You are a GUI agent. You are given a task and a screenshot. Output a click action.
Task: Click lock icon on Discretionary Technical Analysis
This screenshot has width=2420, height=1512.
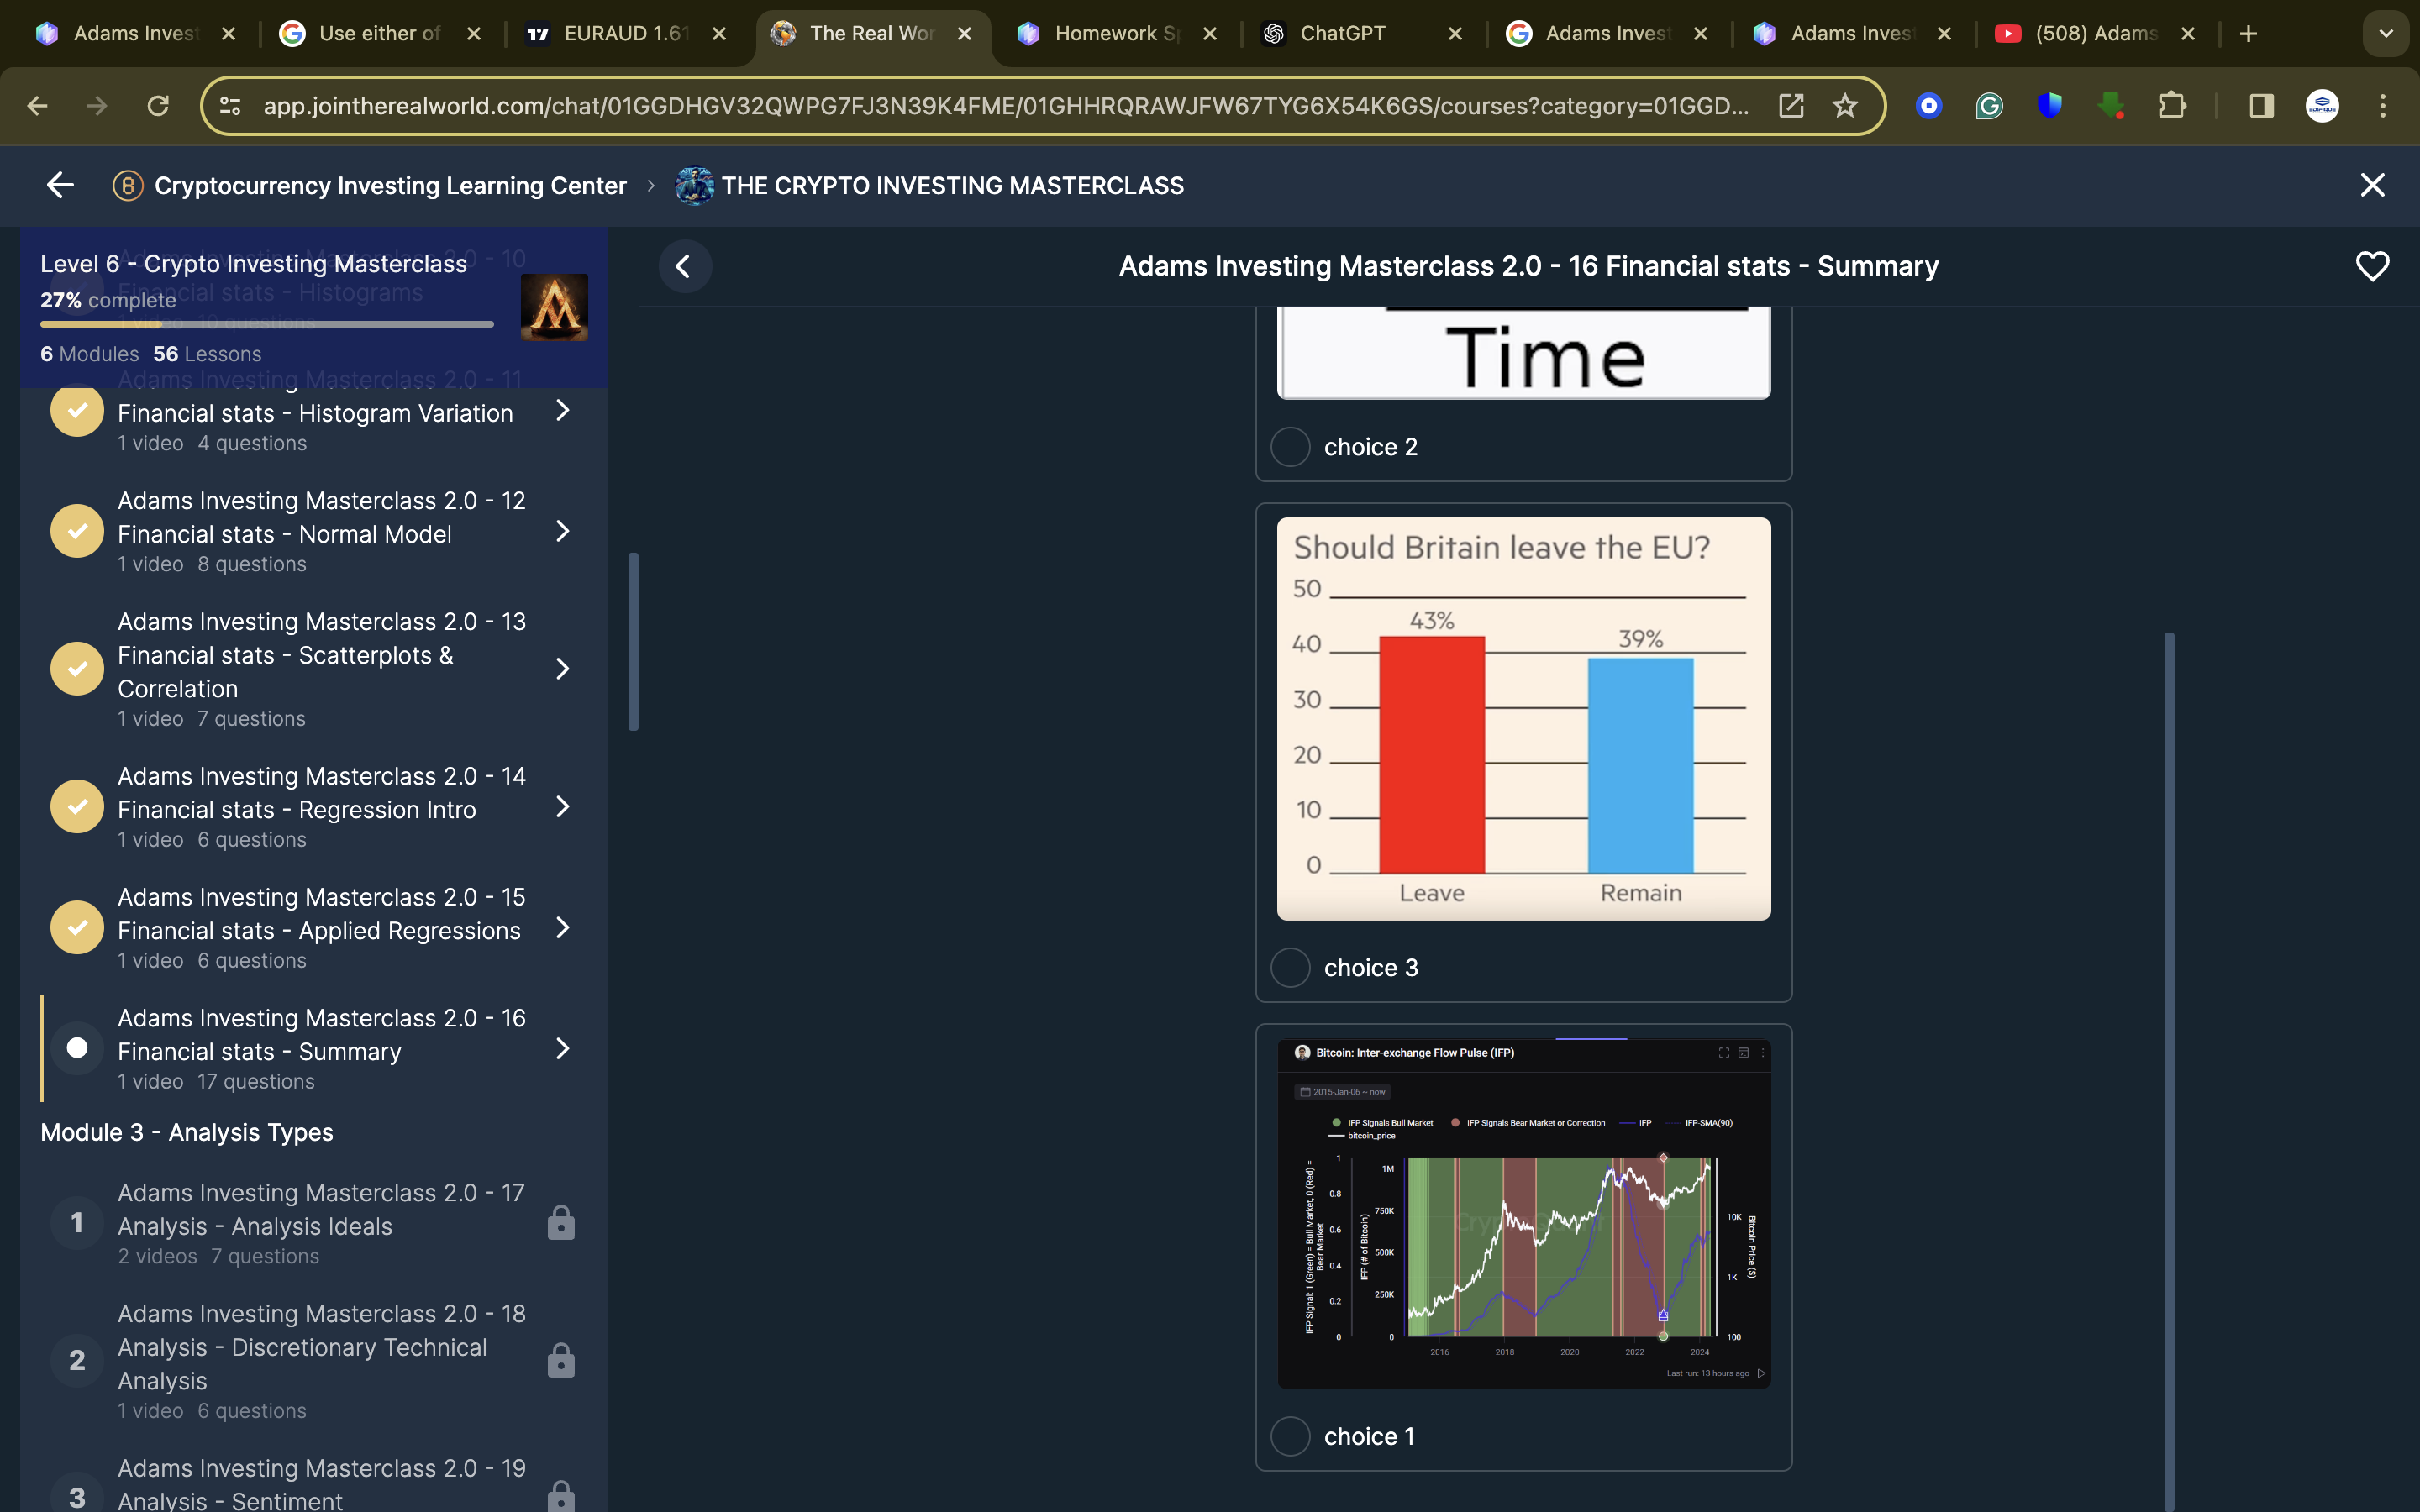pyautogui.click(x=561, y=1360)
